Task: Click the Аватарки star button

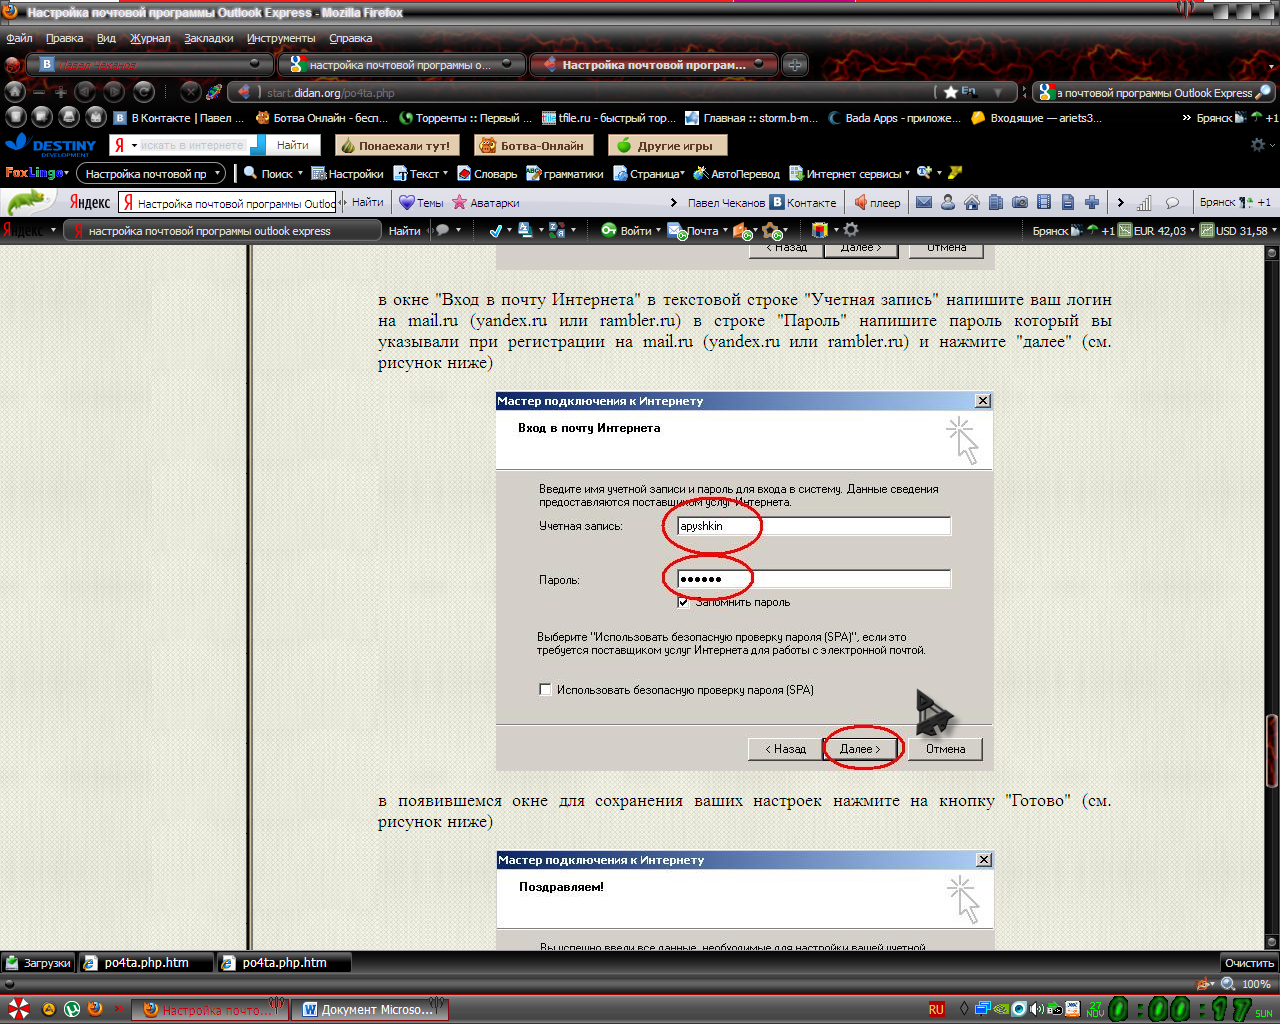Action: click(486, 202)
